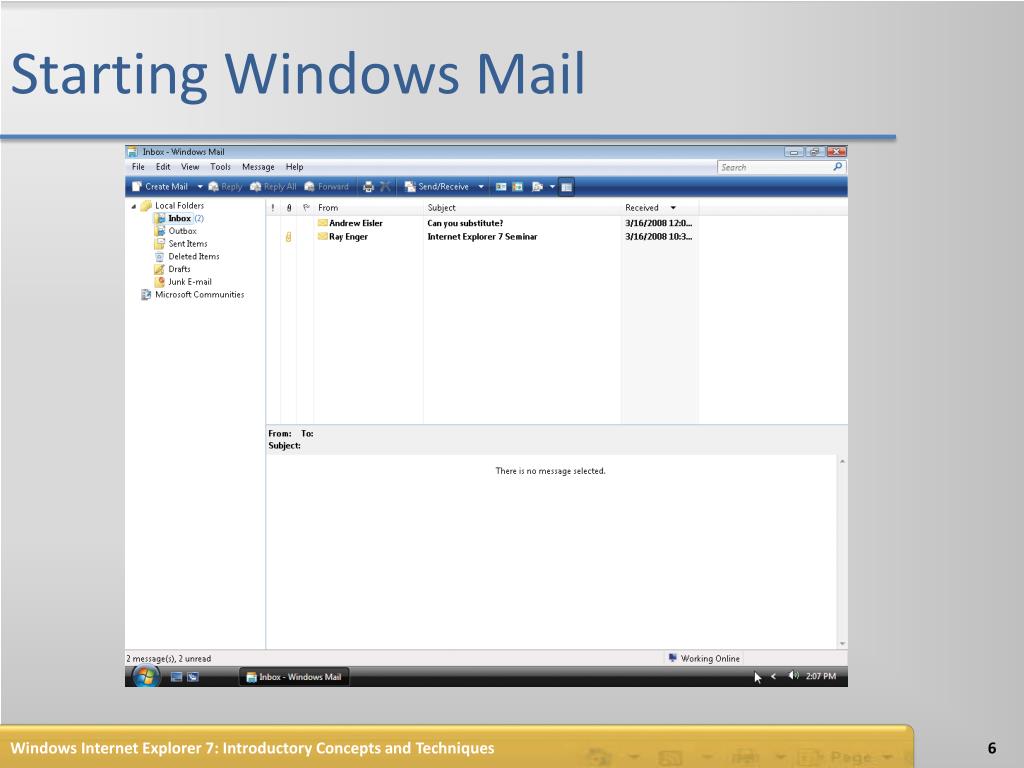
Task: Open the Create Mail dropdown arrow
Action: click(200, 187)
